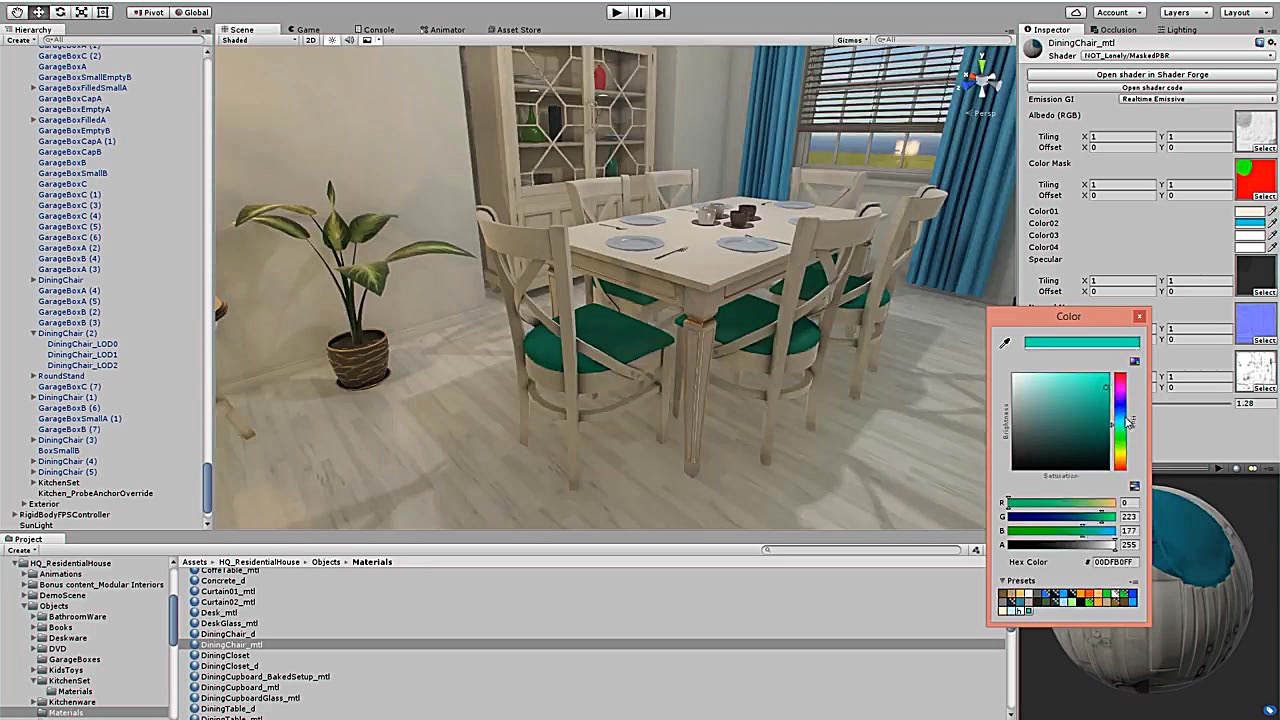Select the Rotate tool

(60, 12)
